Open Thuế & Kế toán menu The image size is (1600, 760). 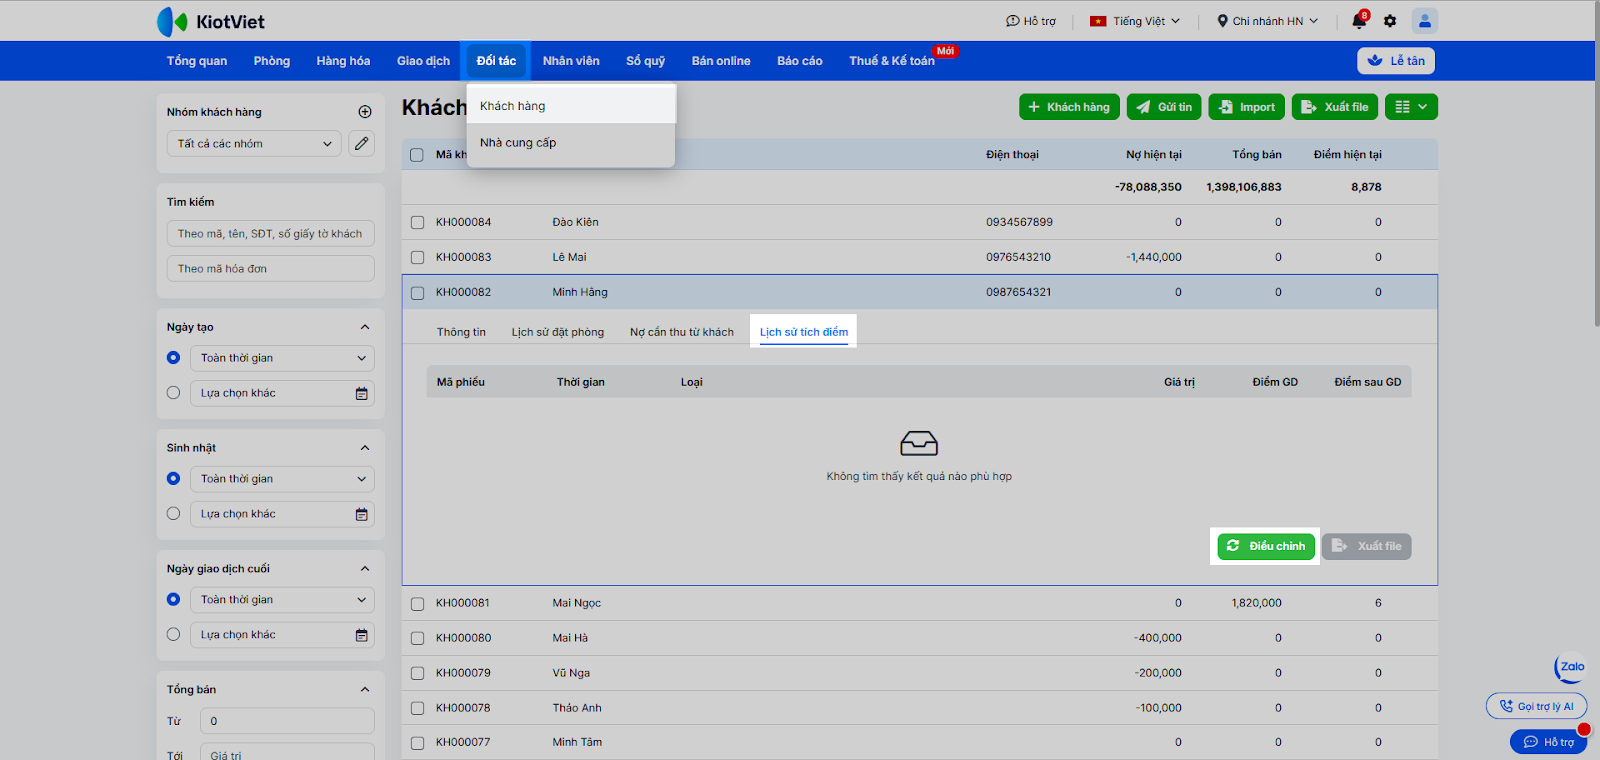point(892,61)
